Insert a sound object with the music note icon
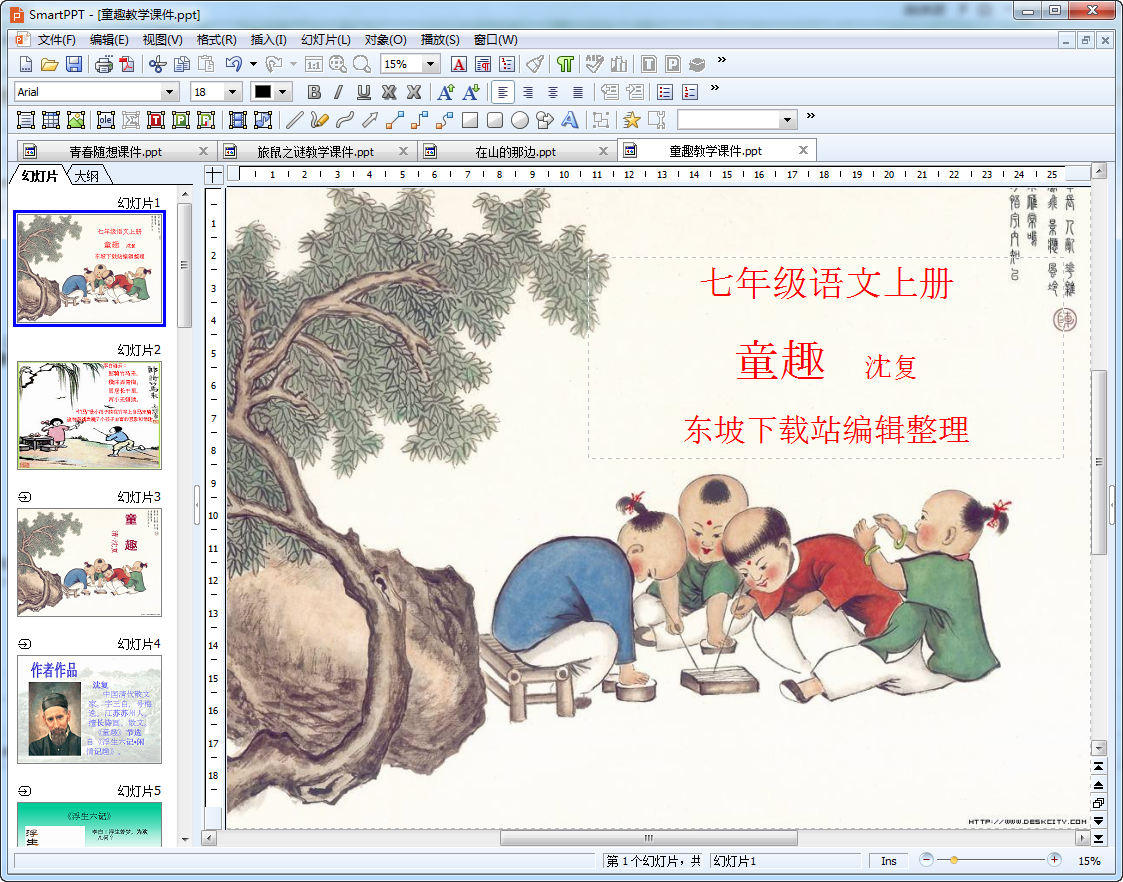Image resolution: width=1123 pixels, height=882 pixels. (x=263, y=120)
